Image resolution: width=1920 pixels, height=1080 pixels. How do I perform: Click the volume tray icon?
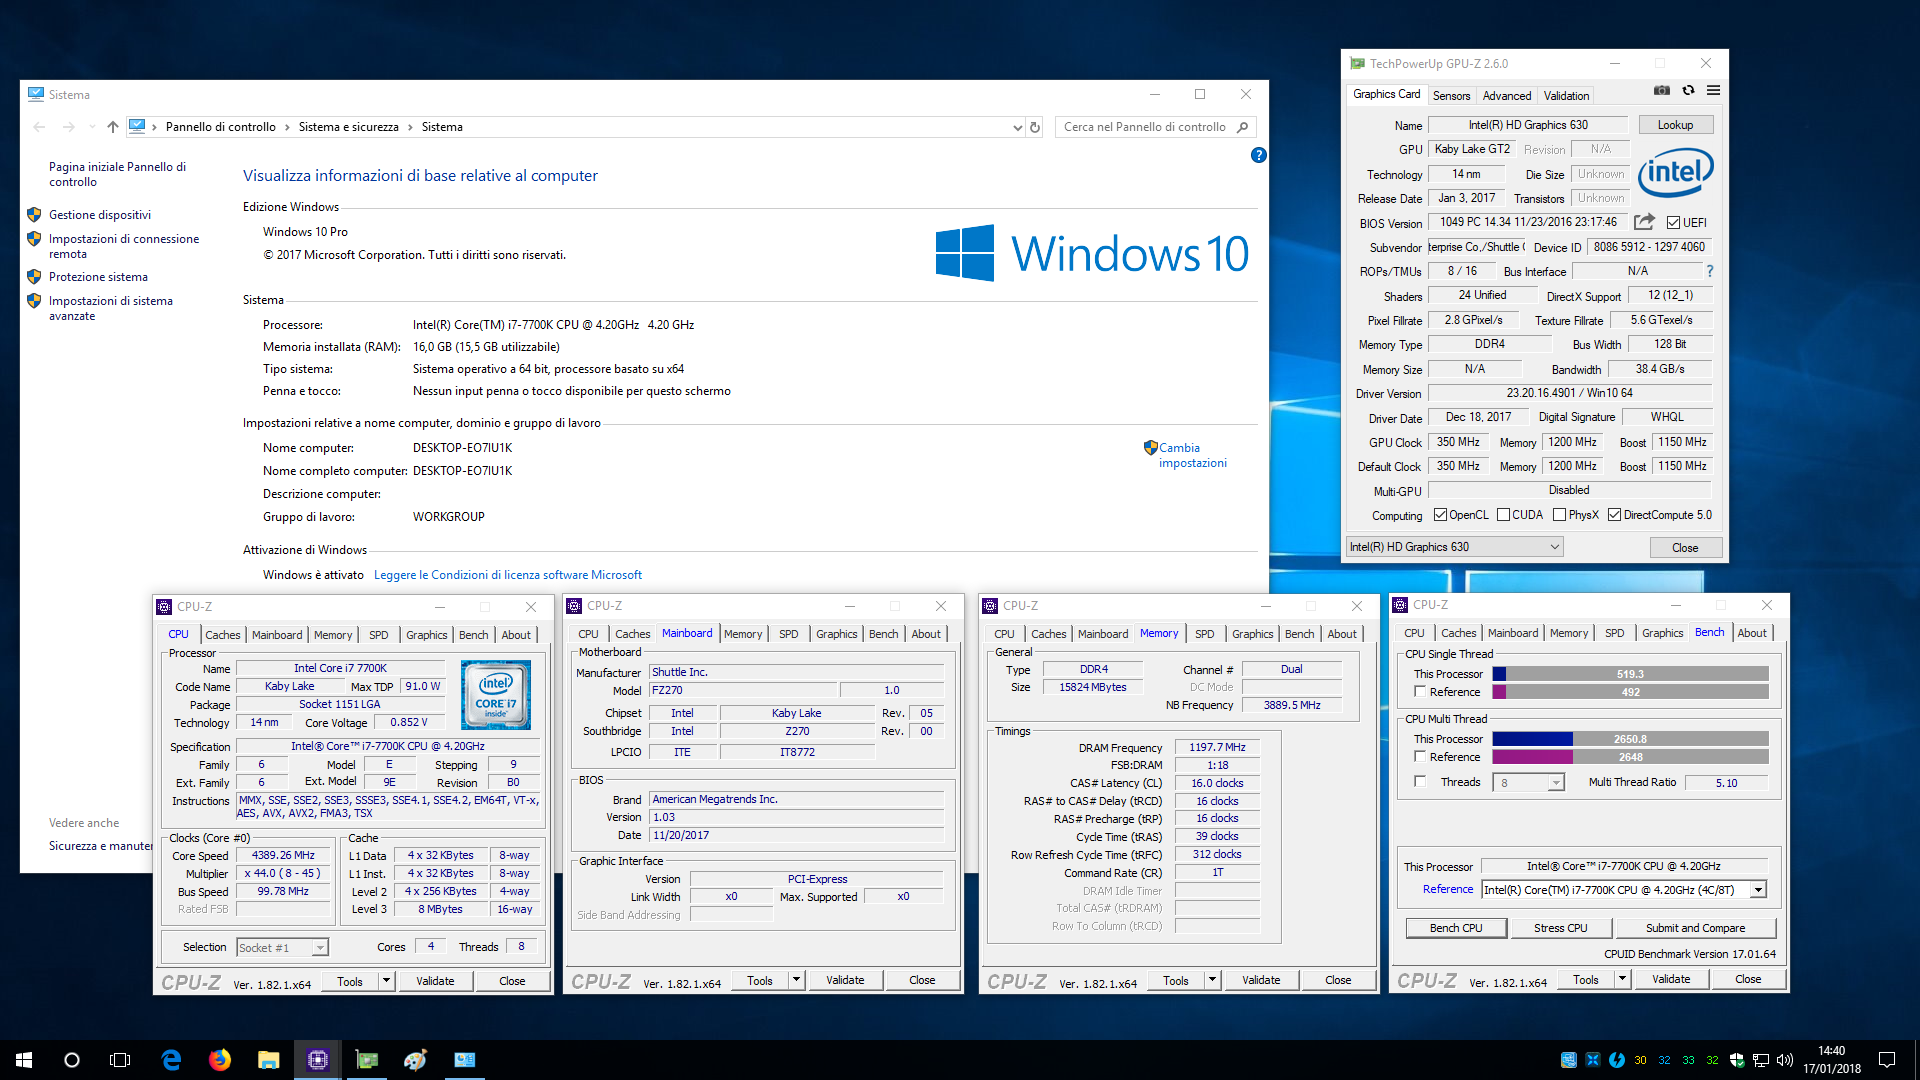click(x=1785, y=1060)
